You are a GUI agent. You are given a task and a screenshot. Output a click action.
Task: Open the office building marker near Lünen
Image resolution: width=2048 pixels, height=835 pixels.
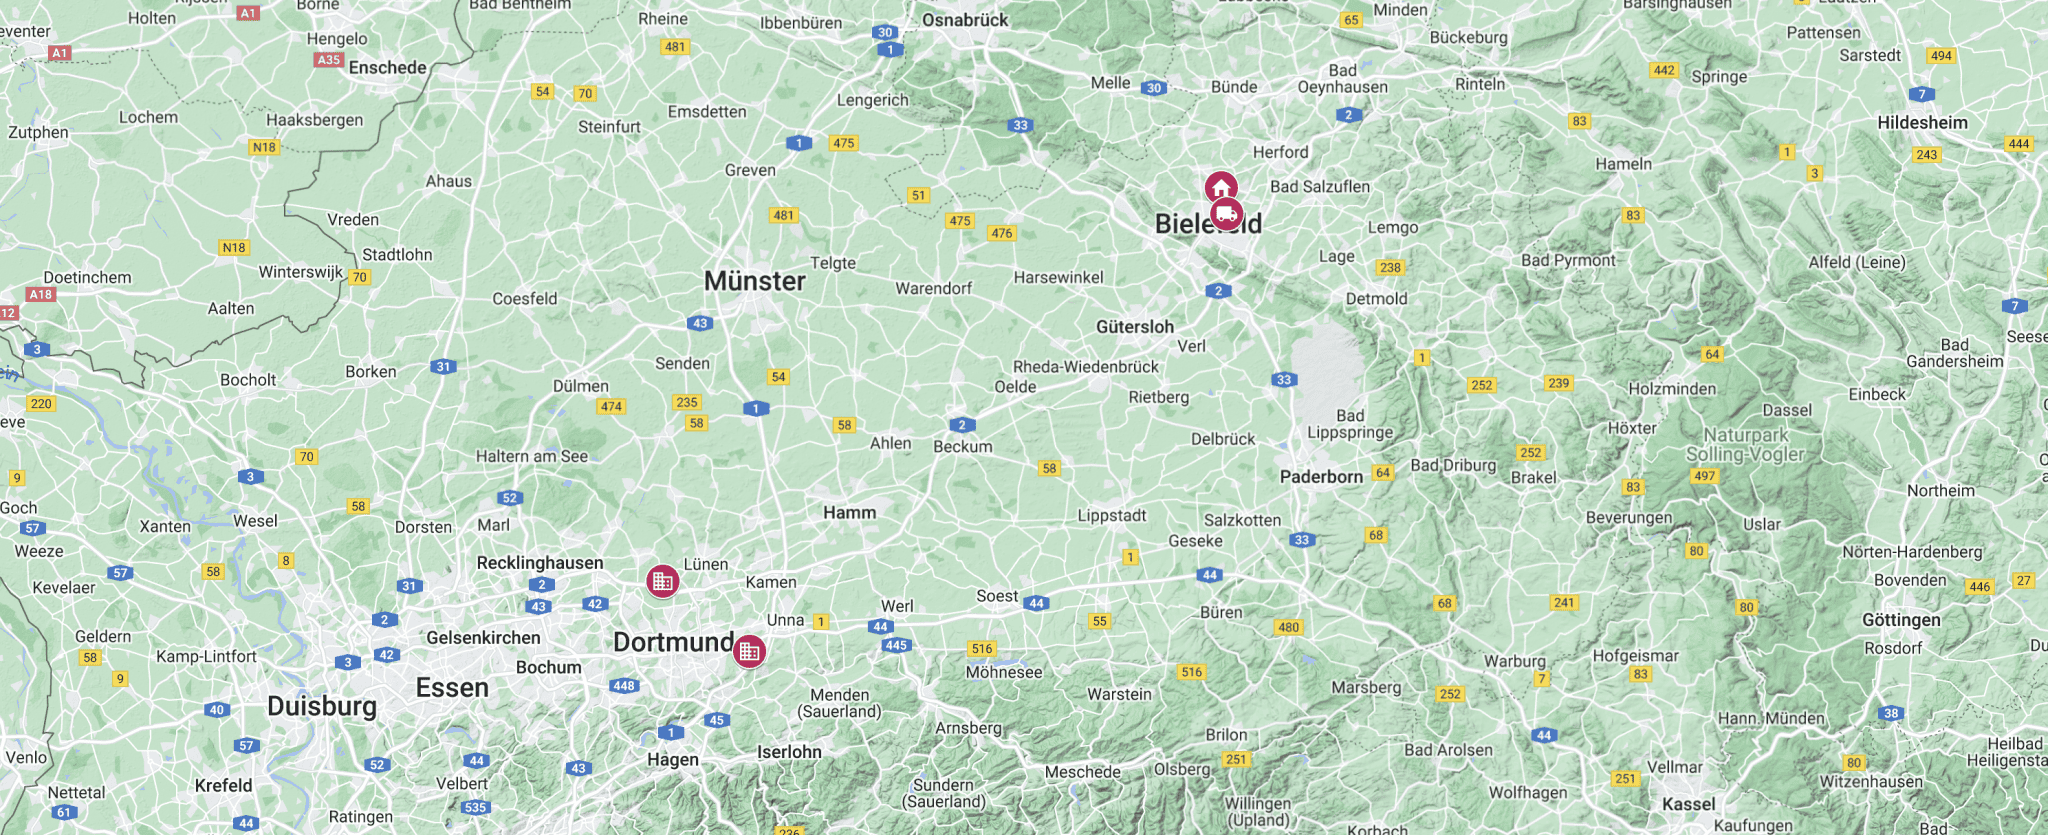tap(662, 581)
